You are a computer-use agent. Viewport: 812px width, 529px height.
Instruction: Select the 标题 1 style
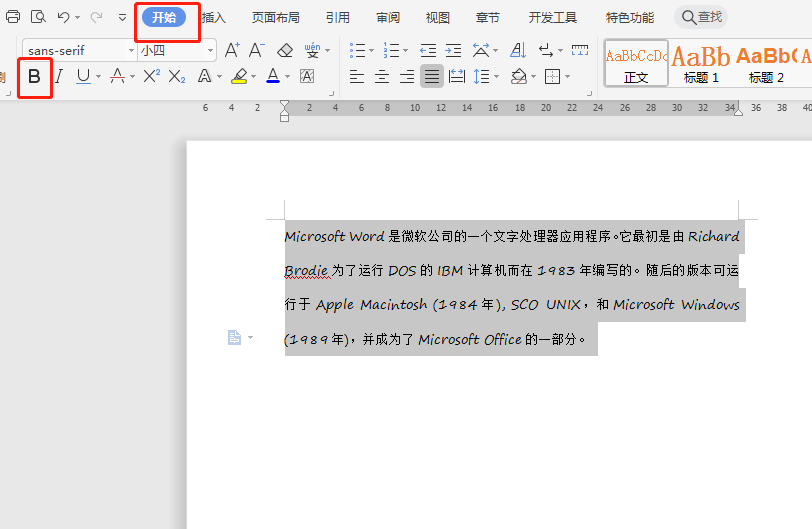(701, 64)
